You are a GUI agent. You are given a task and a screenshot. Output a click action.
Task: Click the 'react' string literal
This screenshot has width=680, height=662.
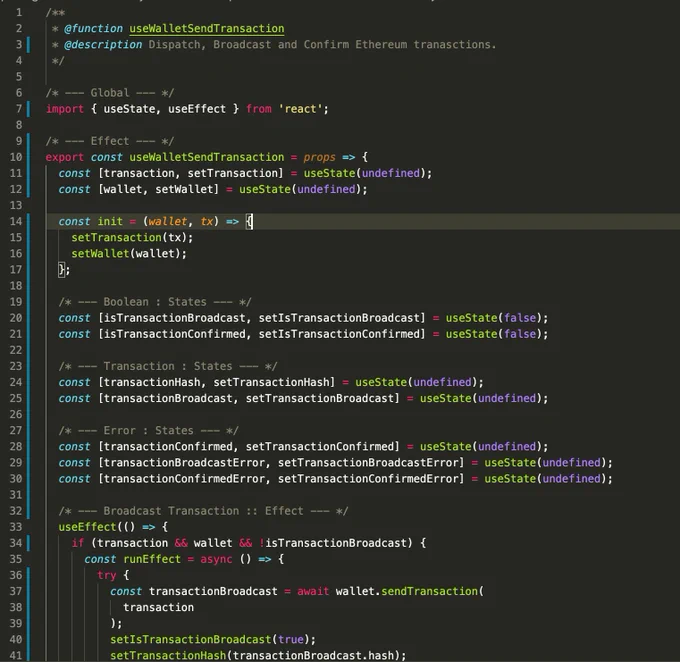point(300,109)
